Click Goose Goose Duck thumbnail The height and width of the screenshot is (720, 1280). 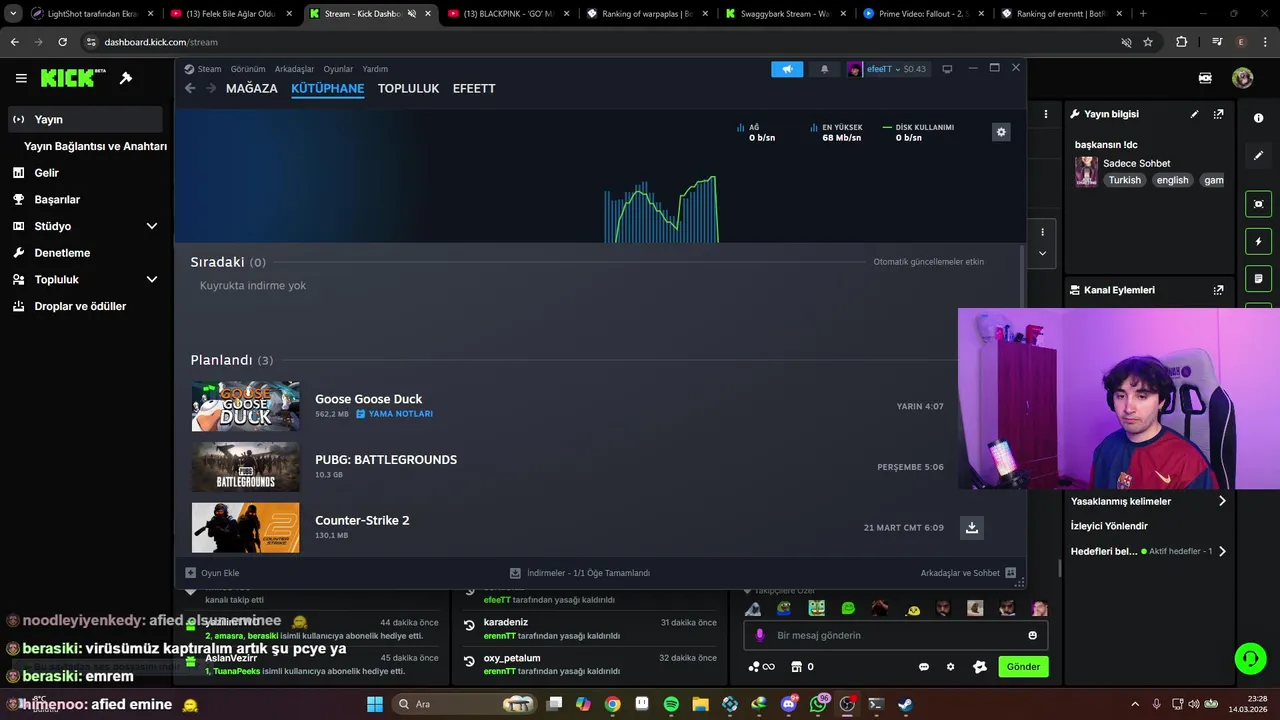245,406
